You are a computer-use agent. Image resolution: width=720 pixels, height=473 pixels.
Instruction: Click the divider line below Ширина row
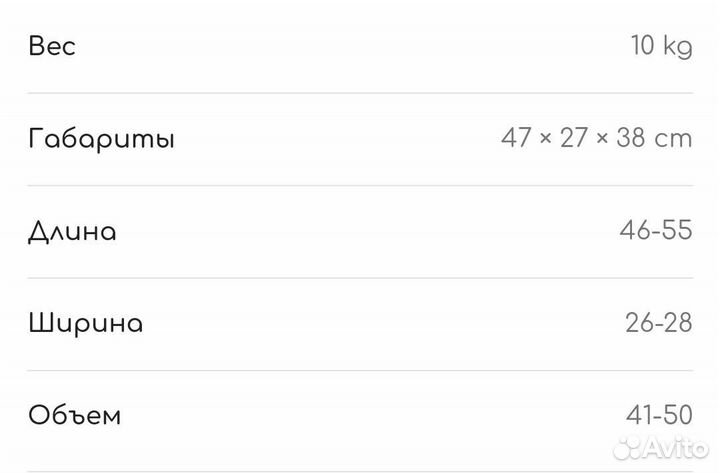[x=360, y=370]
